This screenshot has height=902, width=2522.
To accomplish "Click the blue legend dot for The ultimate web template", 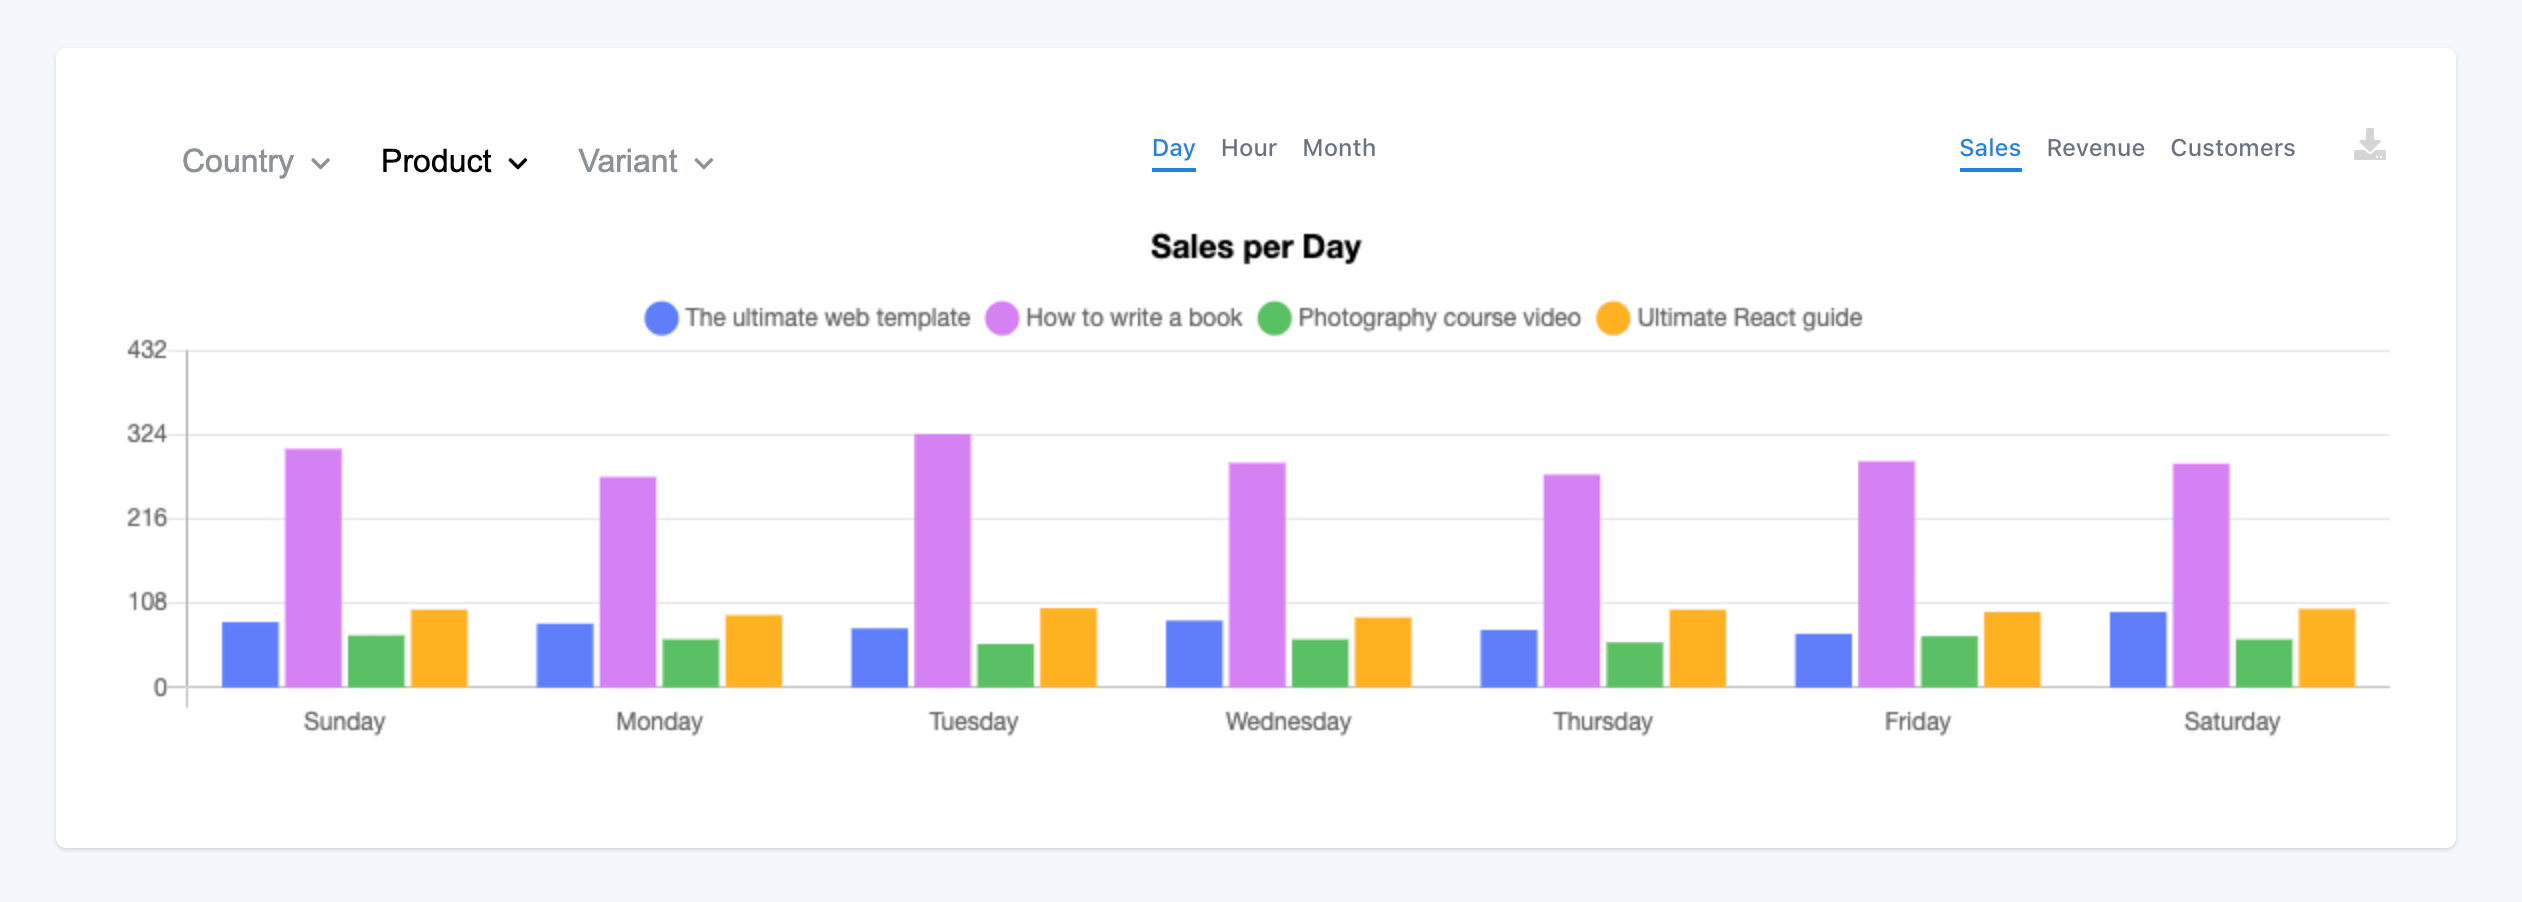I will tap(660, 317).
